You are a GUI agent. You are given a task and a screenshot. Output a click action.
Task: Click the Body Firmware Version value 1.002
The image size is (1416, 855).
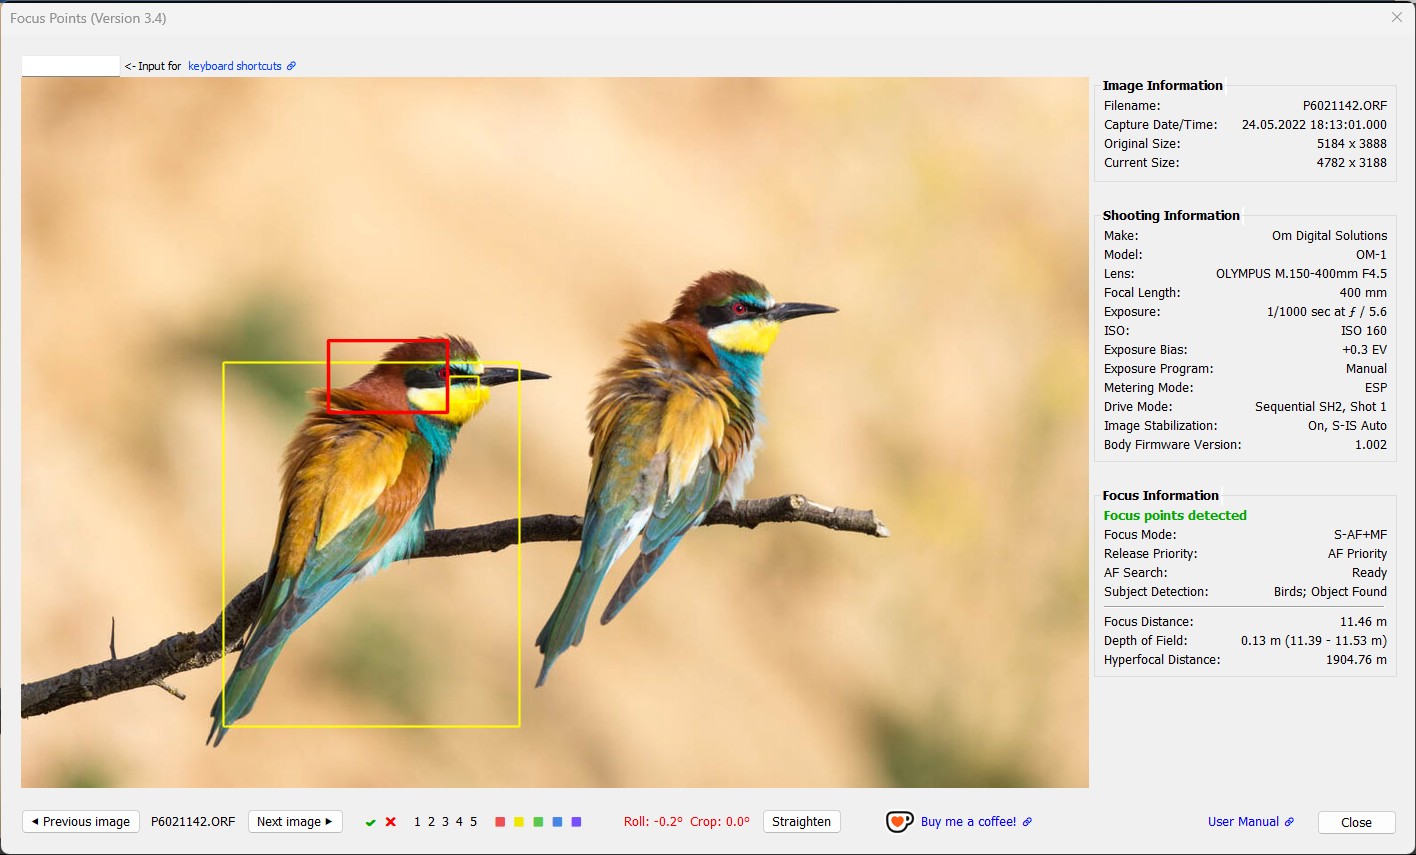click(x=1371, y=445)
